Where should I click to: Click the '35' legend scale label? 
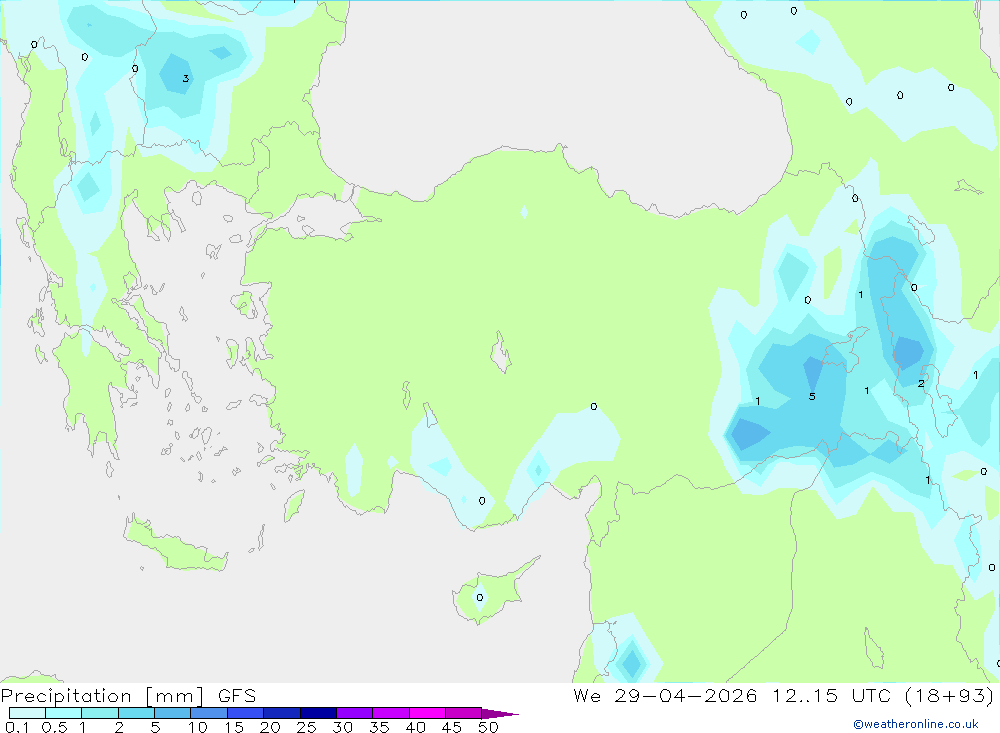coord(379,727)
